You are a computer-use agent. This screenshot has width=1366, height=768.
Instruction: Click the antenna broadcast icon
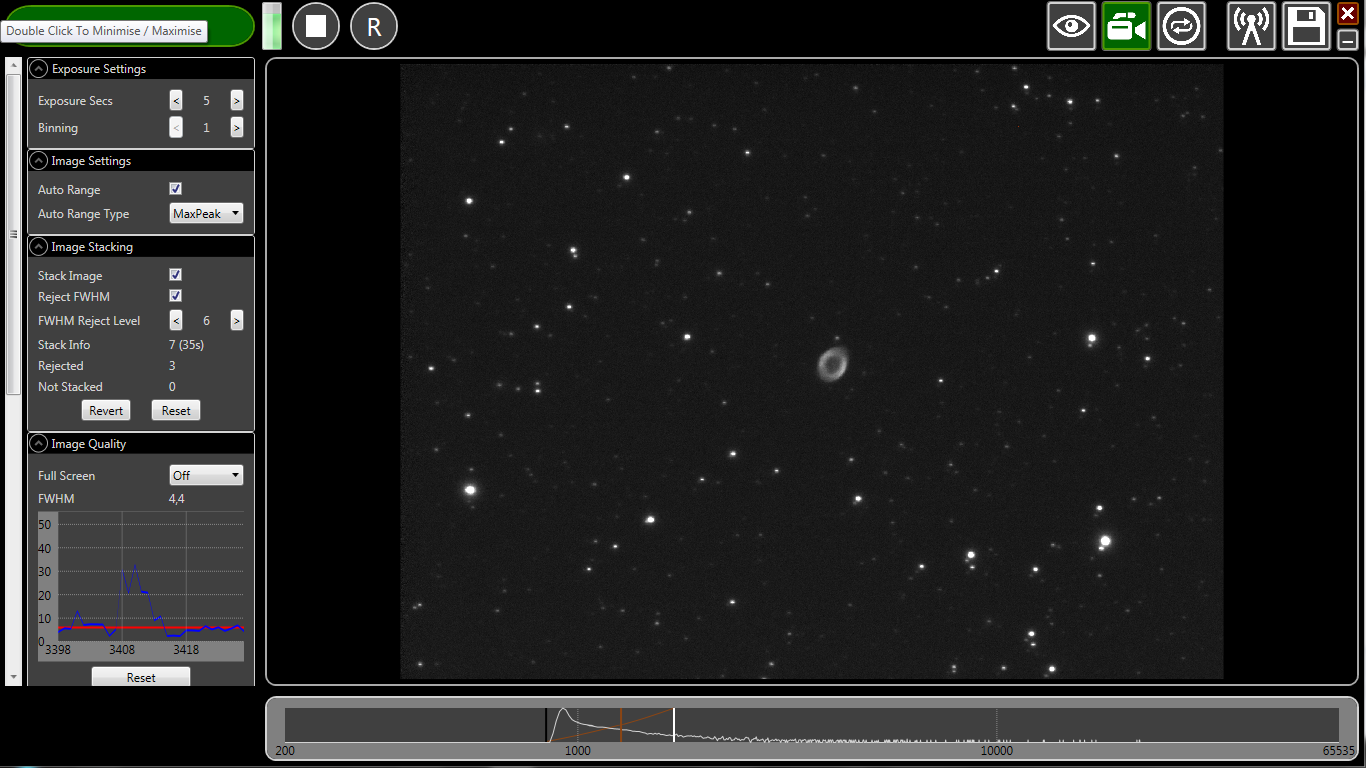coord(1252,26)
